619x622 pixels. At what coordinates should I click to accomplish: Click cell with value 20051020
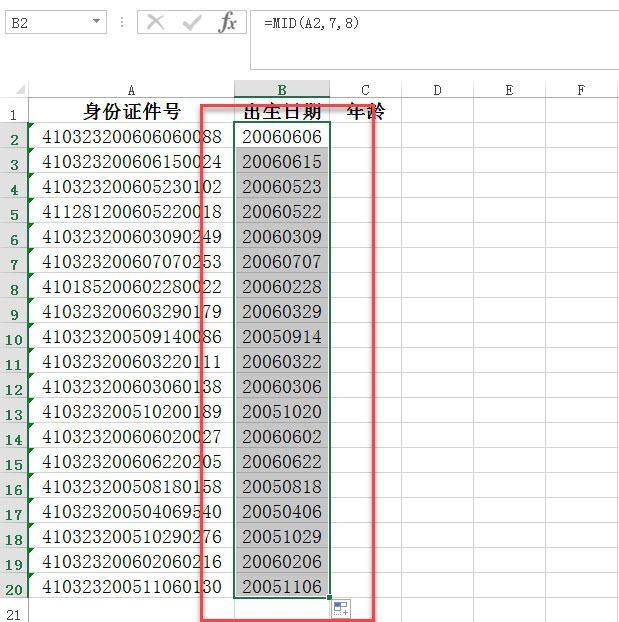click(282, 411)
